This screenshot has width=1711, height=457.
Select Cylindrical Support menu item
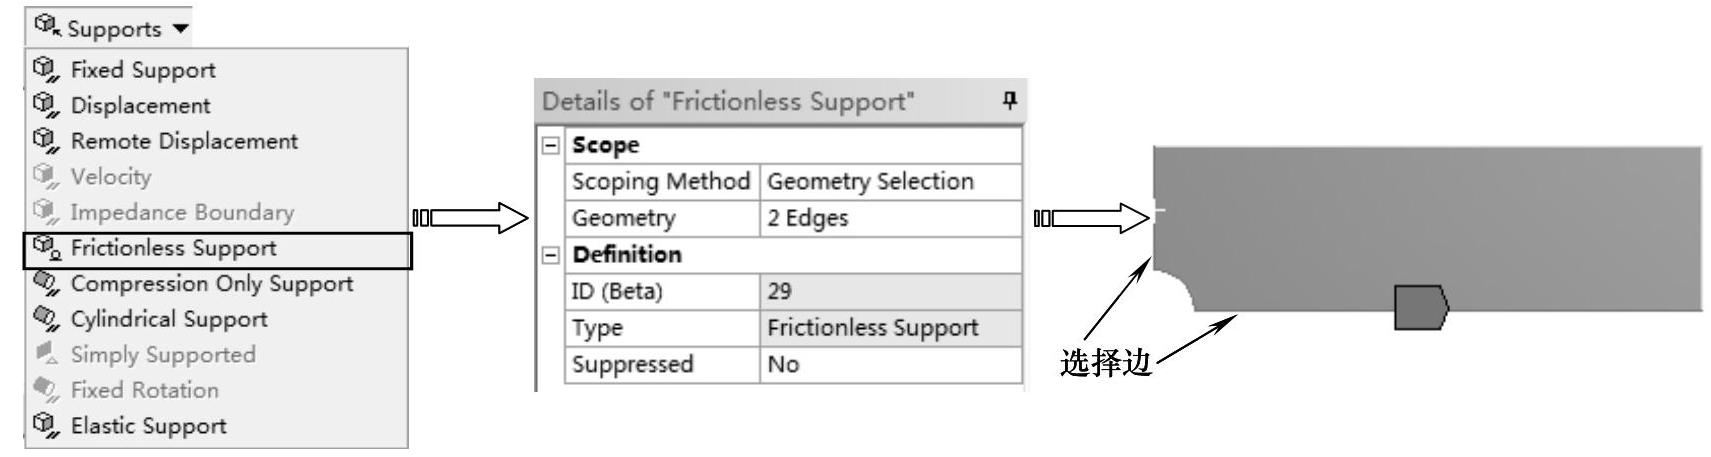click(168, 319)
